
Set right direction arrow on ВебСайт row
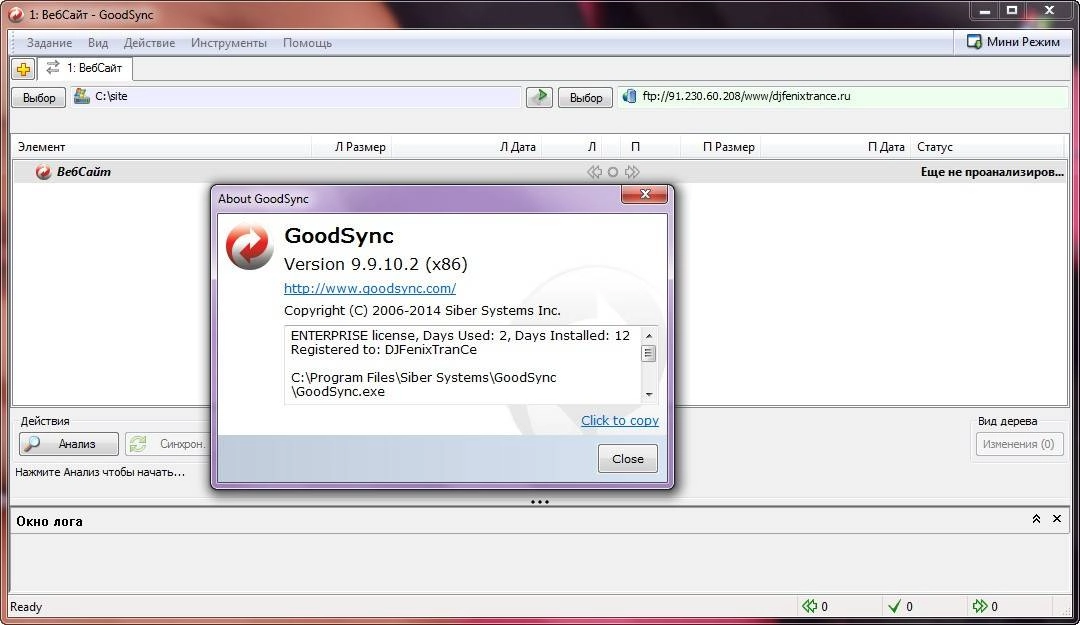click(x=632, y=172)
